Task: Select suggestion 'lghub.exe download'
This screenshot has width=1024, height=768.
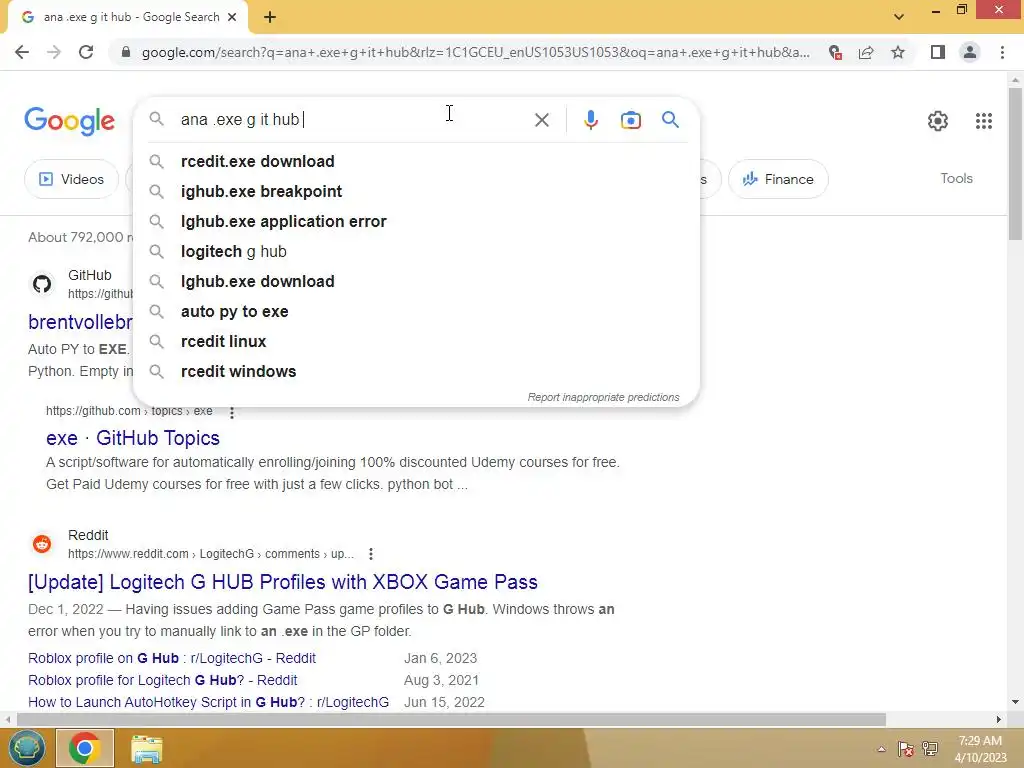Action: coord(416,281)
